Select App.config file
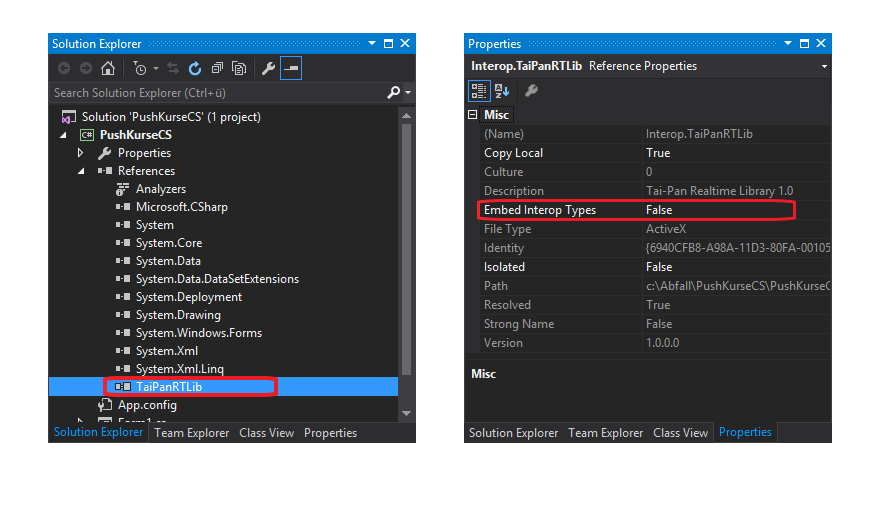Screen dimensions: 869x525 (147, 405)
